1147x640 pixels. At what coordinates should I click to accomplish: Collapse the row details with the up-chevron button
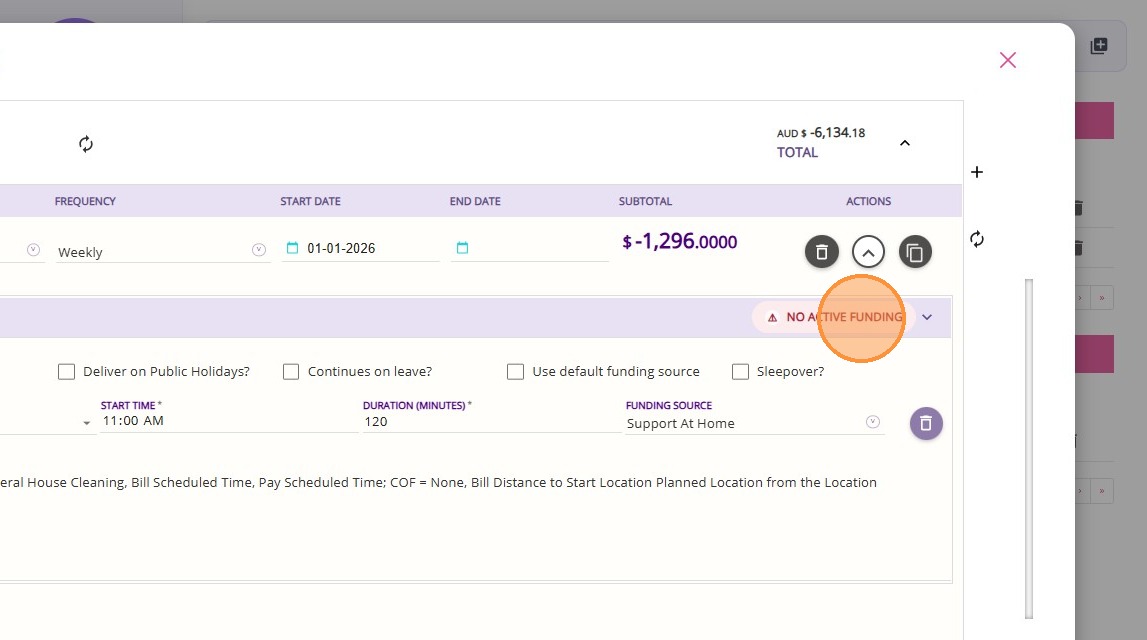click(x=868, y=252)
